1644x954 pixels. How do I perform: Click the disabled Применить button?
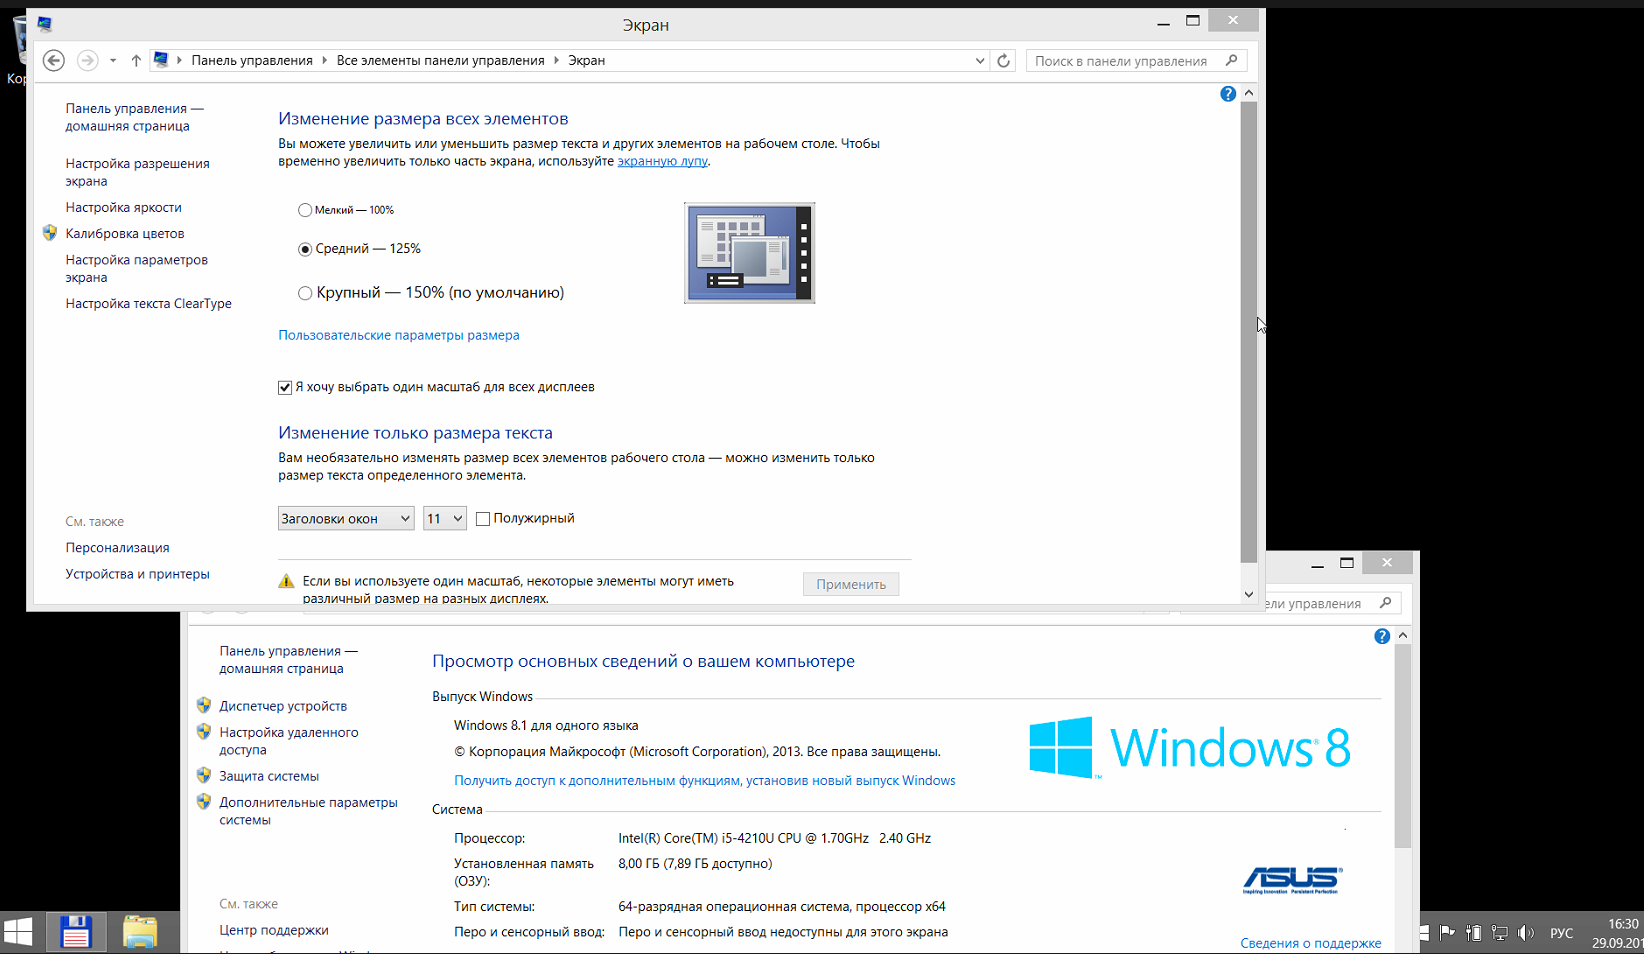click(851, 584)
